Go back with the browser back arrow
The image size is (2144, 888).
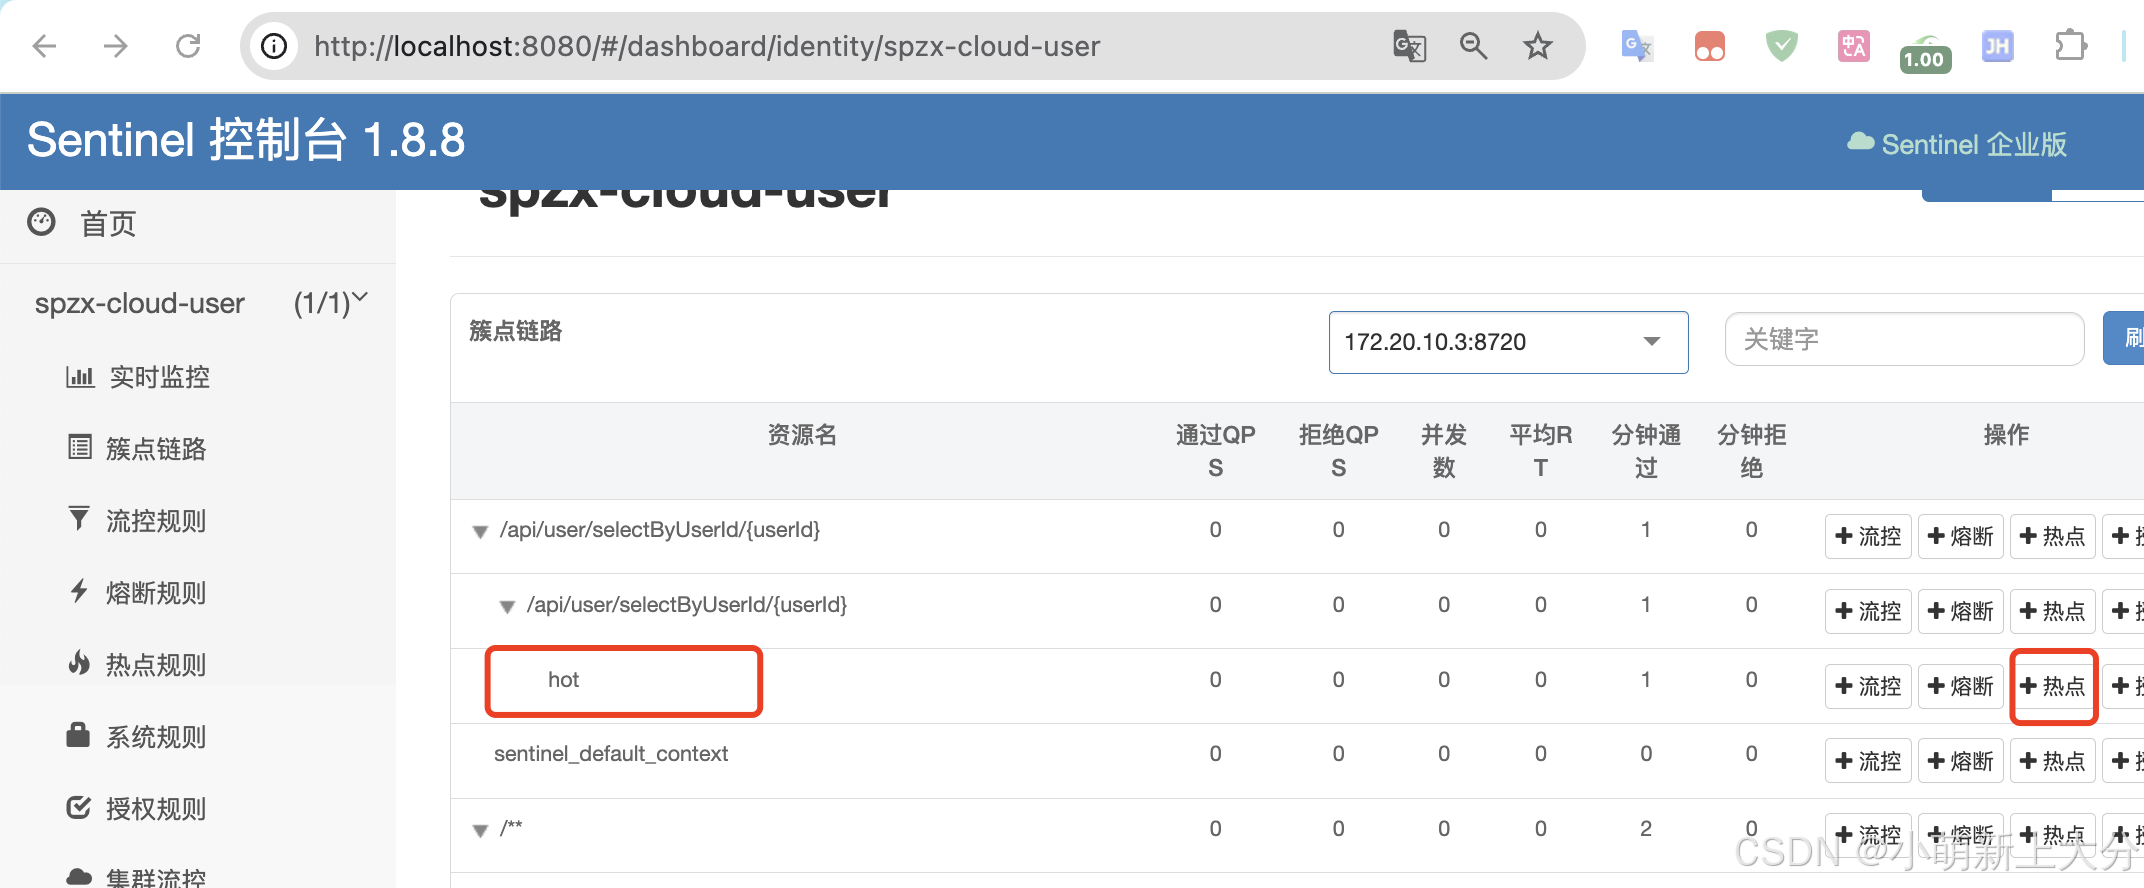click(x=45, y=46)
